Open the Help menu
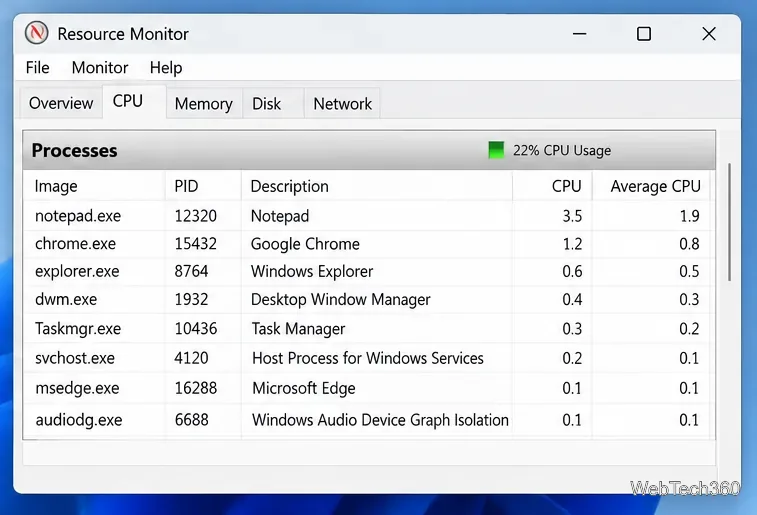Image resolution: width=757 pixels, height=515 pixels. (166, 68)
